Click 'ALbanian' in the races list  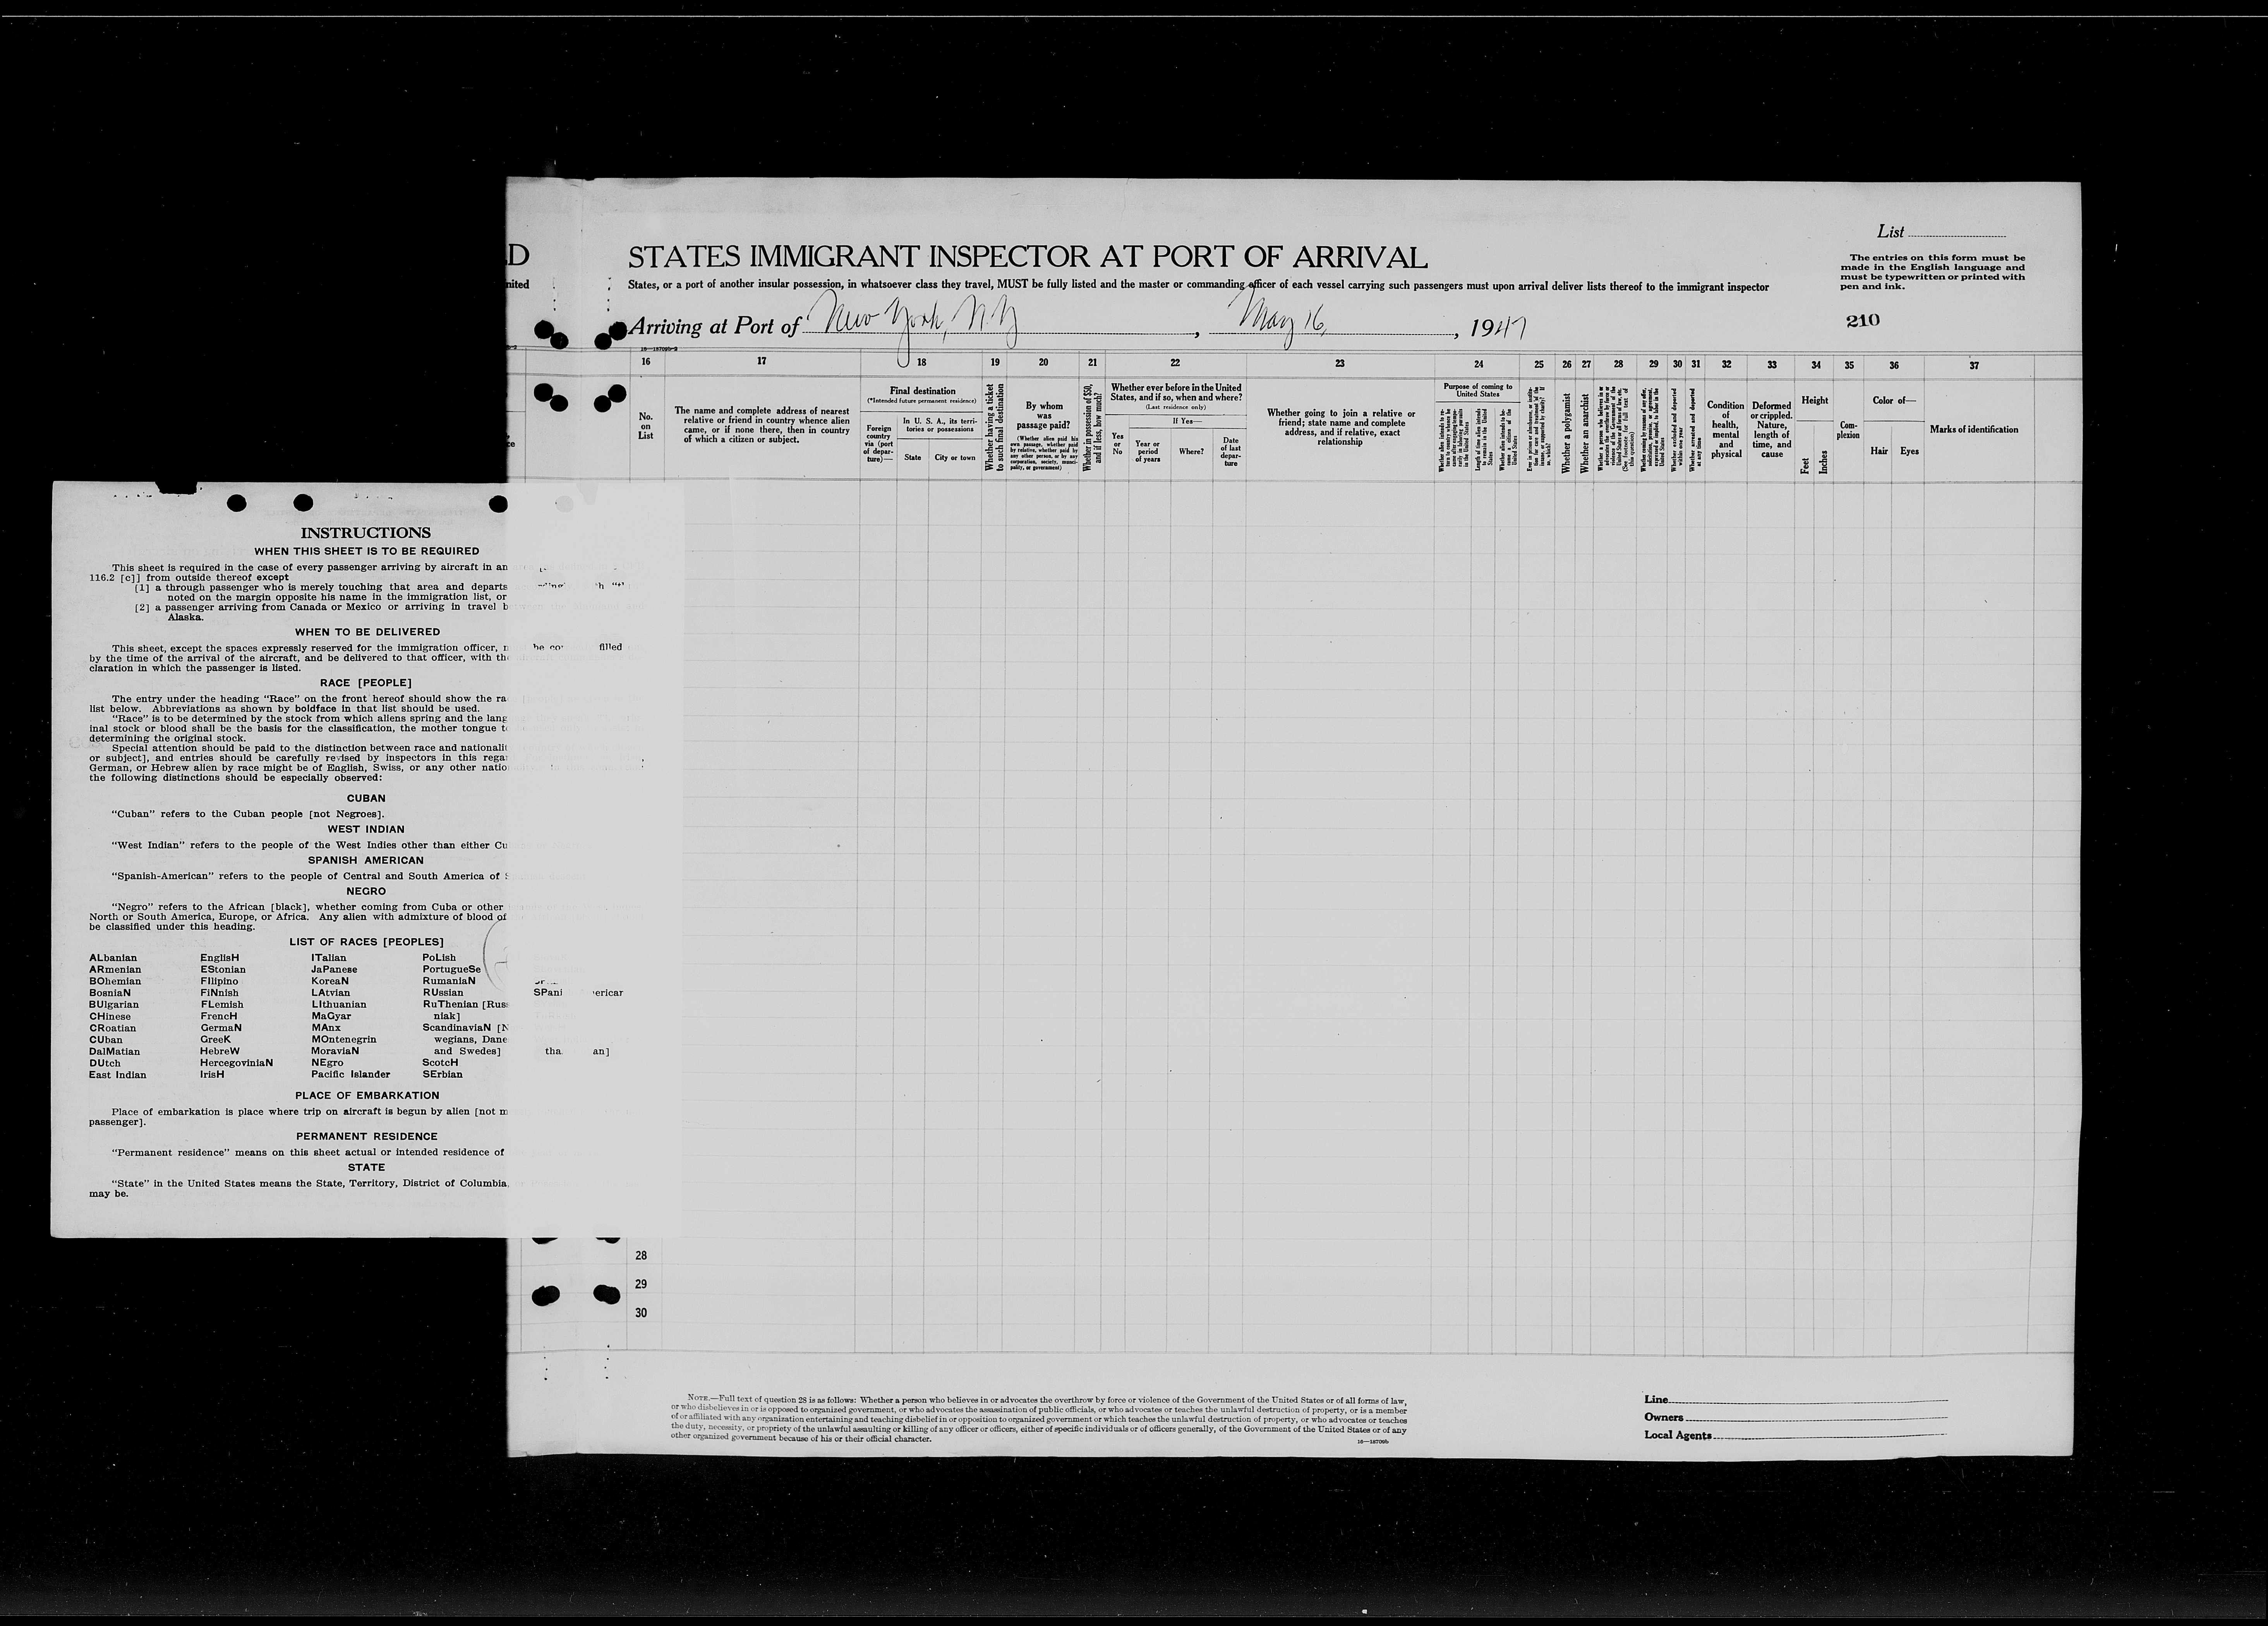113,958
